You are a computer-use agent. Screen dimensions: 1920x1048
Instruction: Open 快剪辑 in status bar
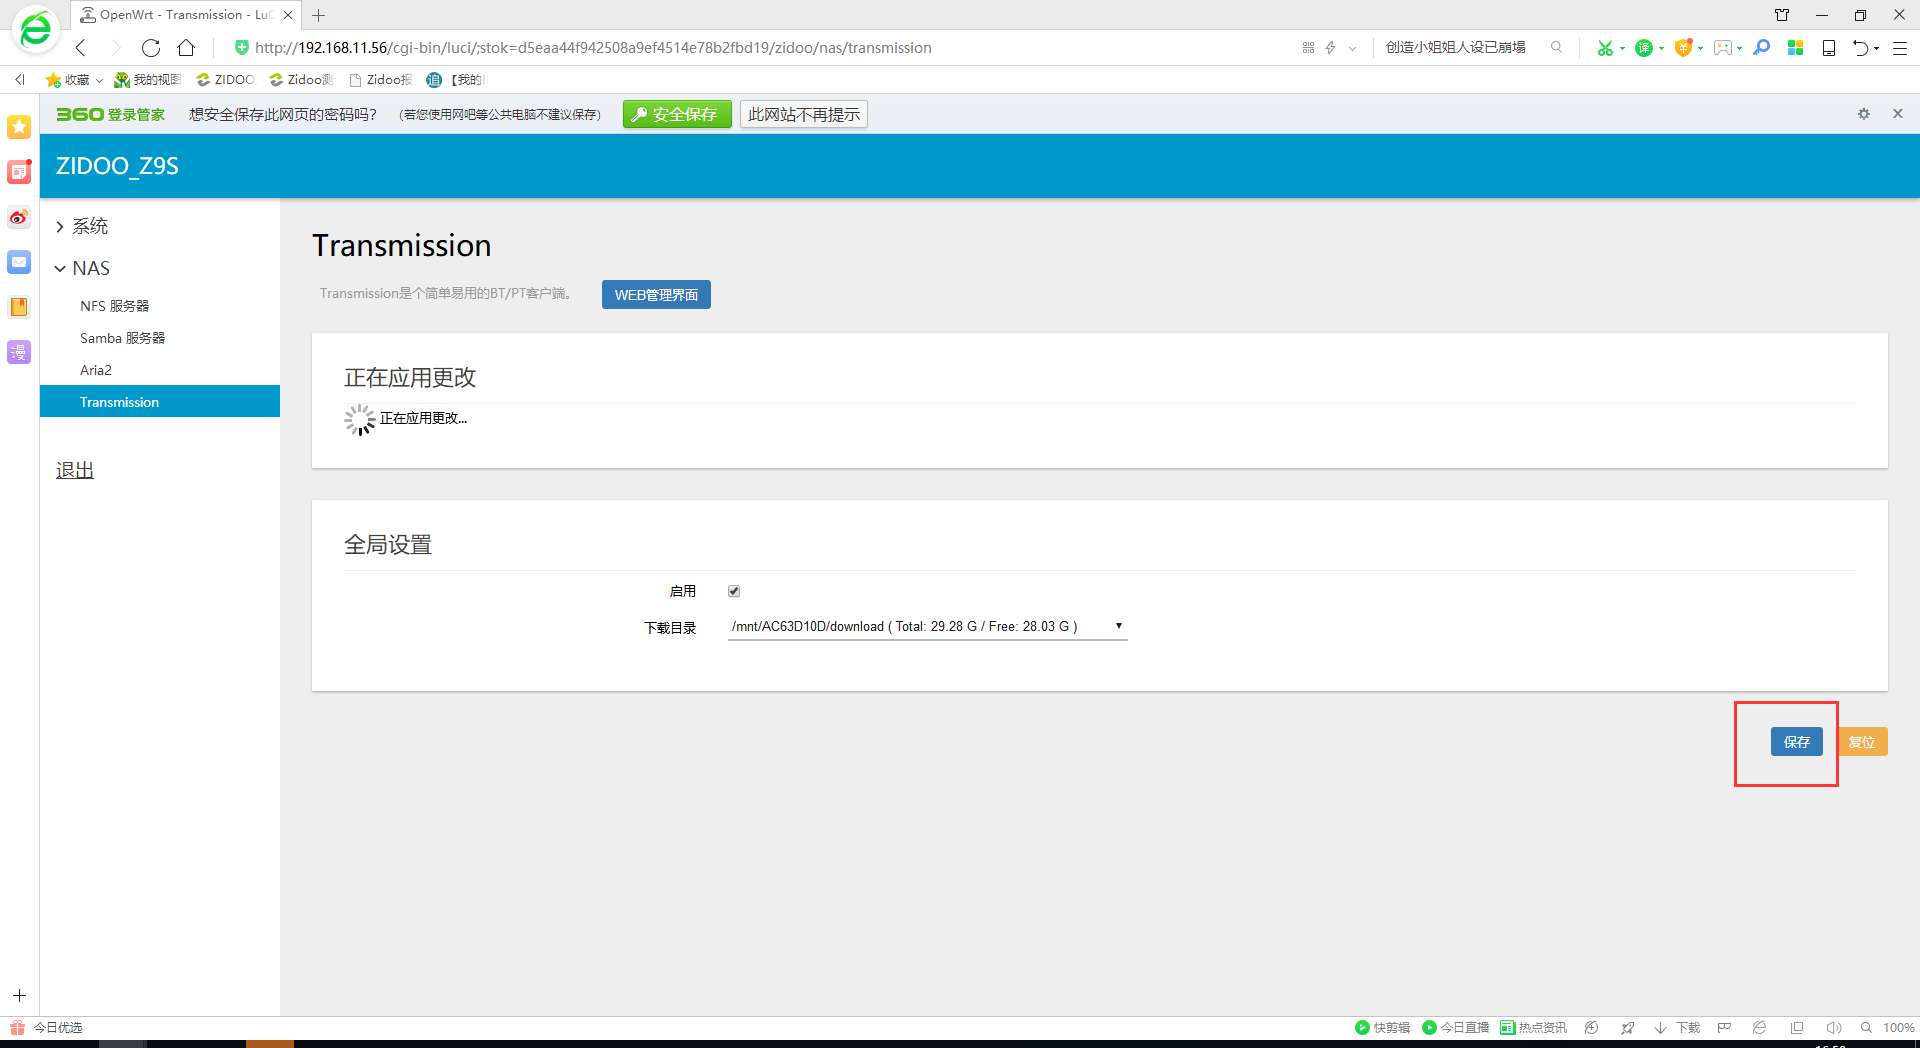point(1382,1027)
